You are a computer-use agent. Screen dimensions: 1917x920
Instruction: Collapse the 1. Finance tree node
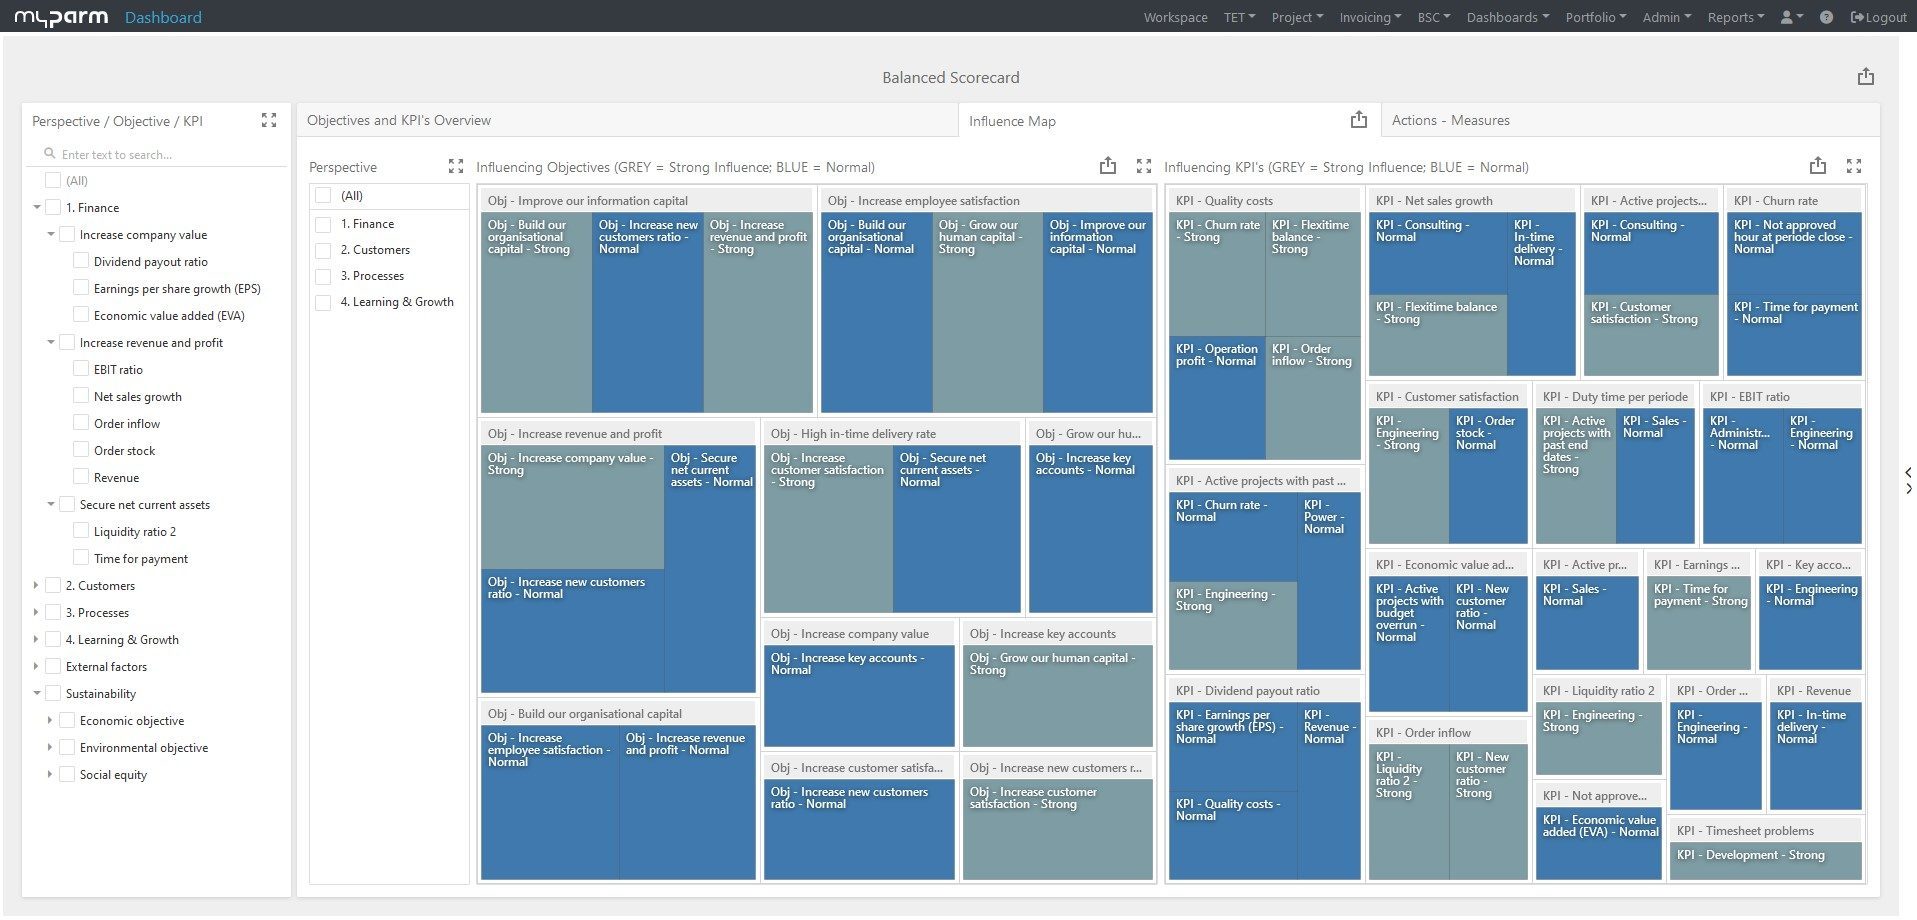[x=36, y=207]
